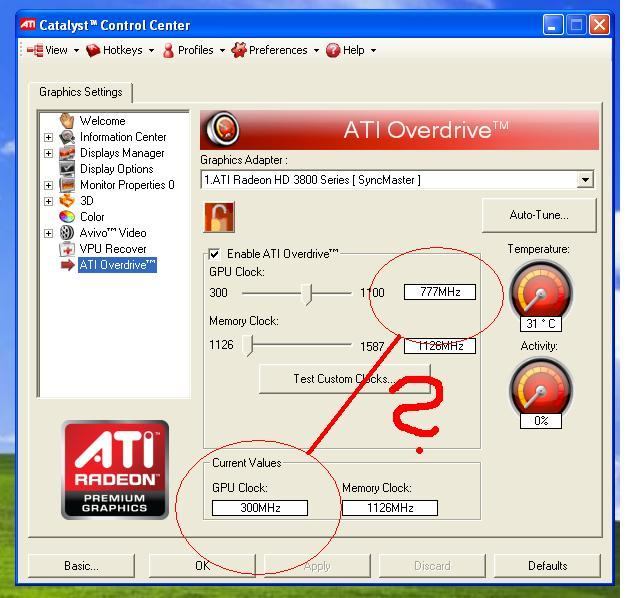Expand the Information Center tree node
The height and width of the screenshot is (598, 640).
point(48,137)
